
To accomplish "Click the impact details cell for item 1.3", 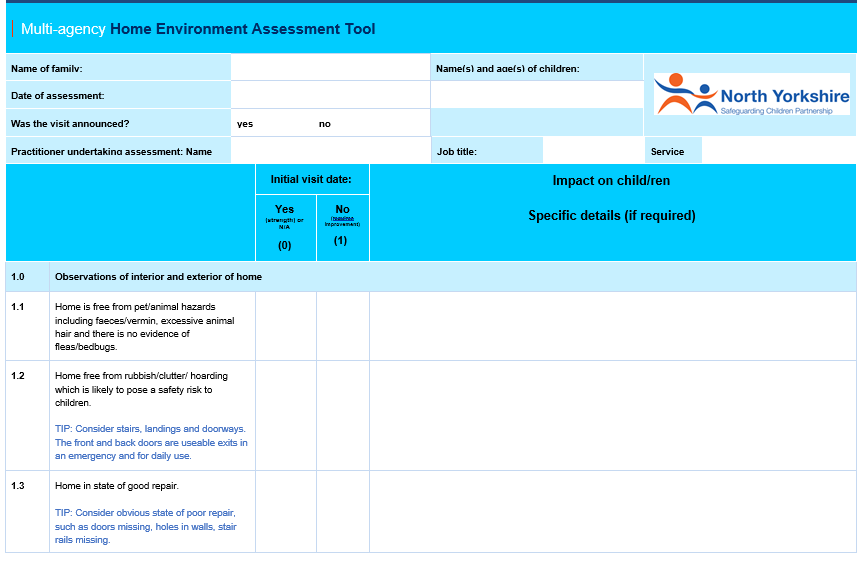I will click(x=612, y=511).
